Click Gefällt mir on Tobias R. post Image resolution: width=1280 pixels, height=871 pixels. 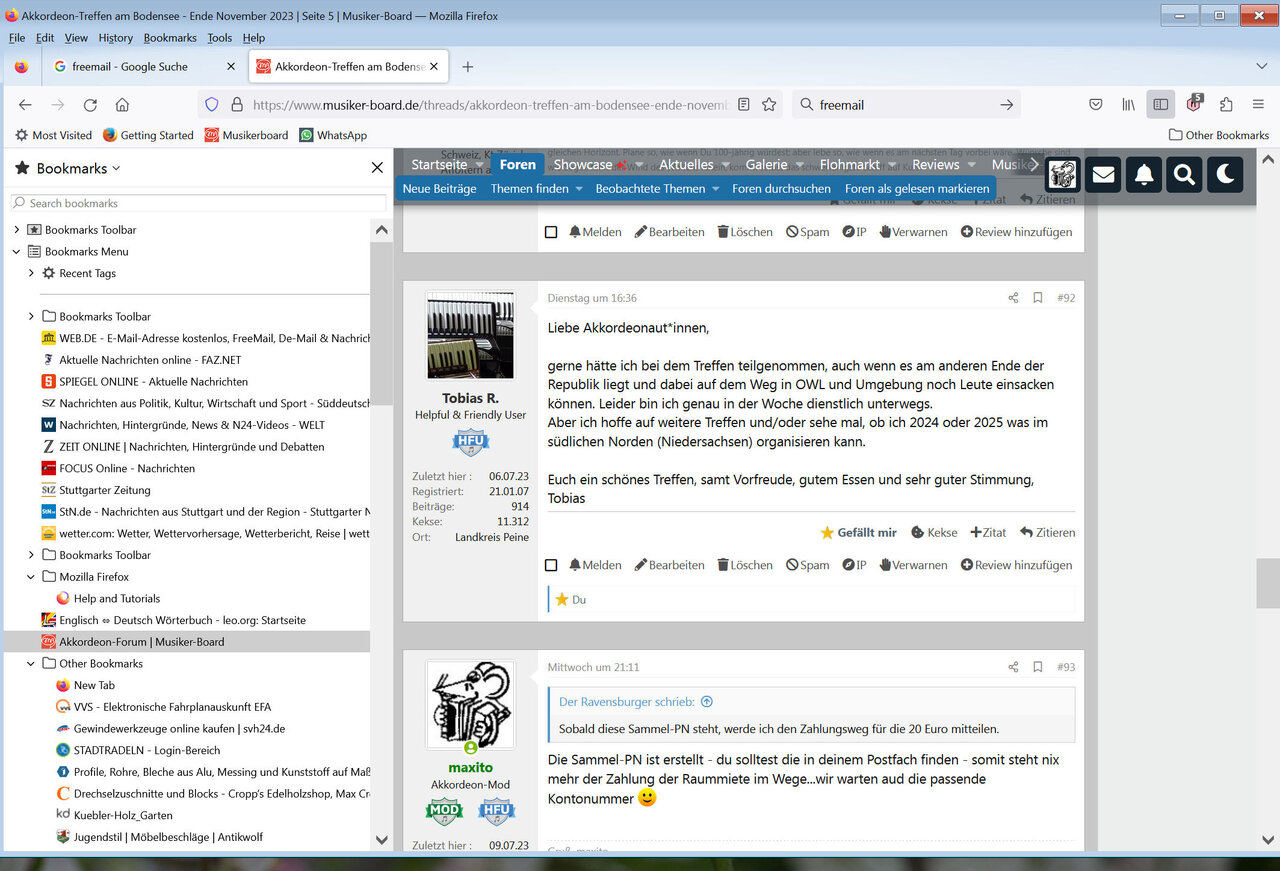point(858,533)
